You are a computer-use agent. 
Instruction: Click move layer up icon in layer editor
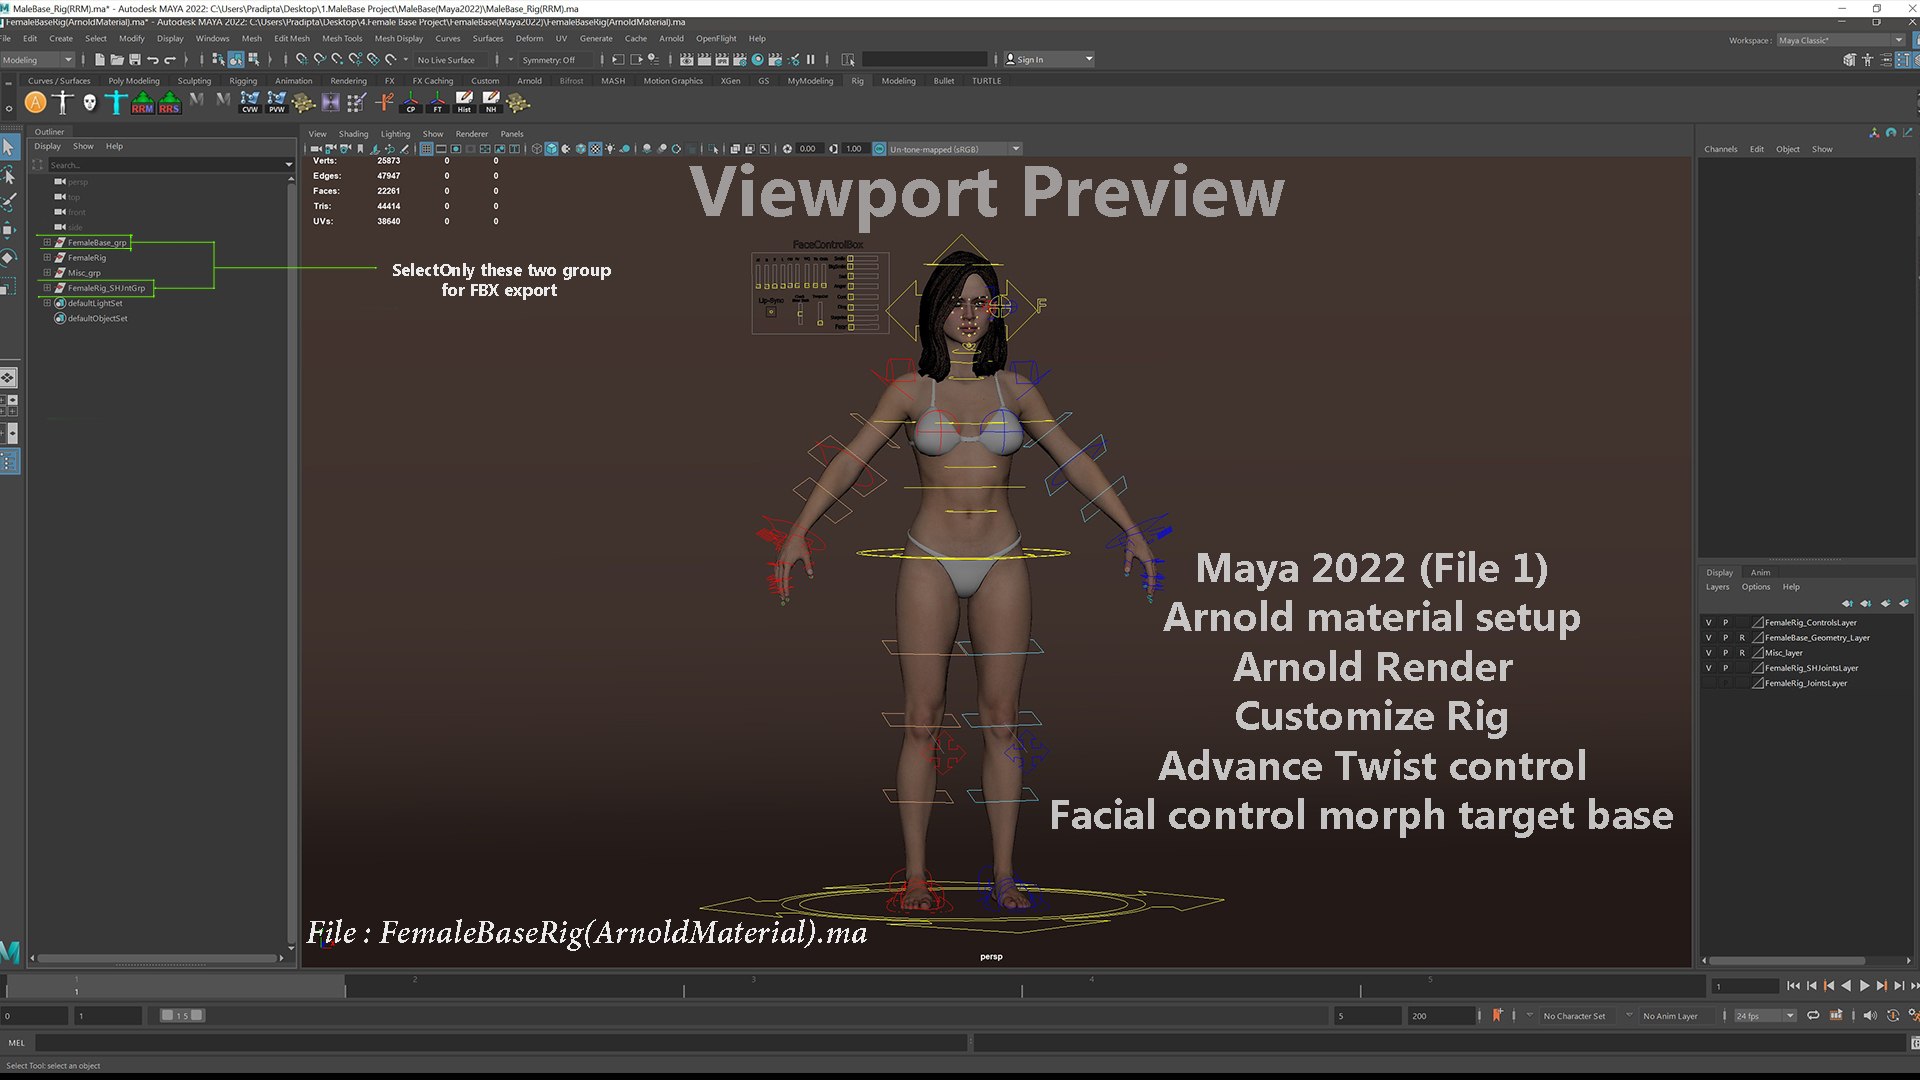coord(1847,603)
